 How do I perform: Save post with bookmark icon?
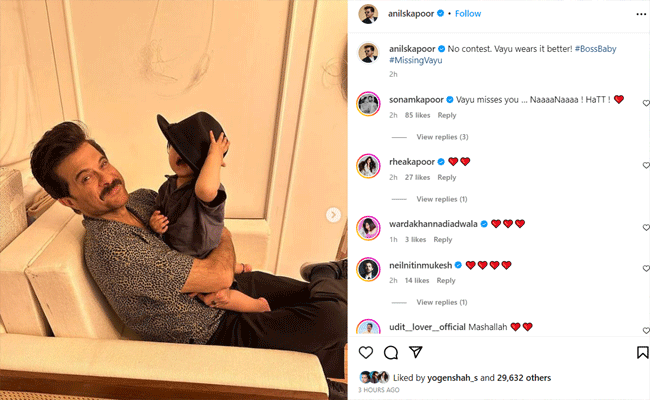coord(643,352)
